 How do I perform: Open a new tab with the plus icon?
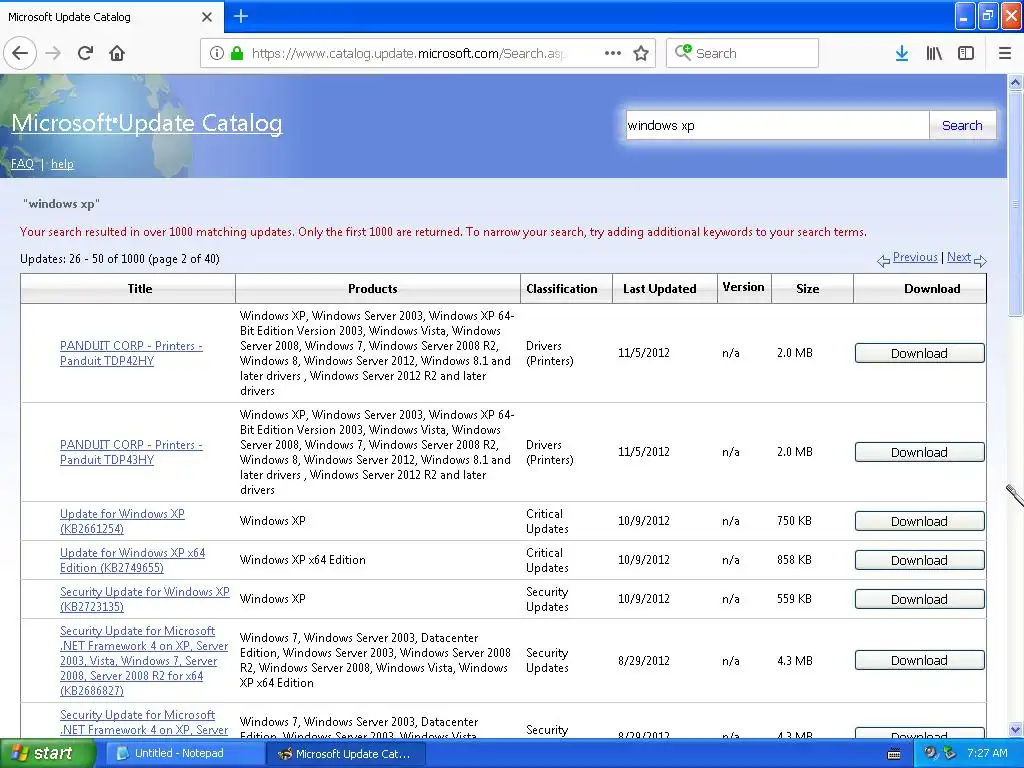(x=241, y=16)
